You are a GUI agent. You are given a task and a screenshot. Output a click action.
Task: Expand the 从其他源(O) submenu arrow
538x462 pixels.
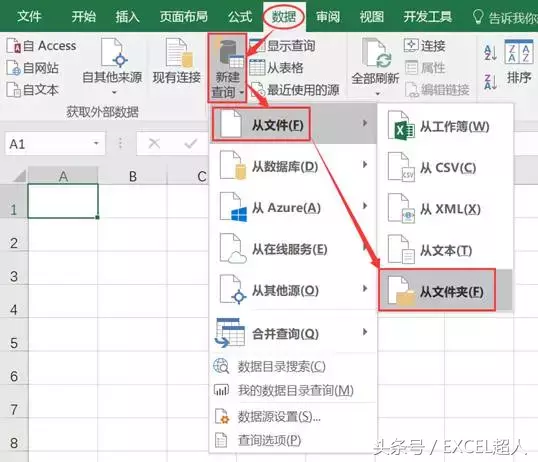365,288
